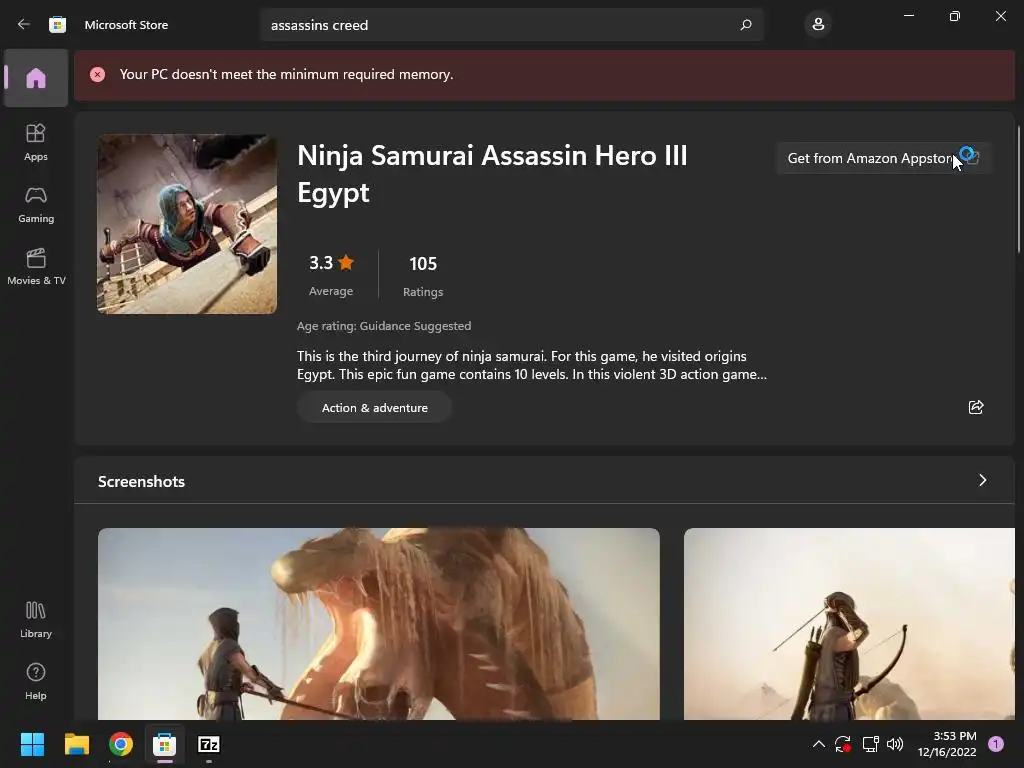Open the first screenshot with creature
This screenshot has height=768, width=1024.
pos(379,624)
